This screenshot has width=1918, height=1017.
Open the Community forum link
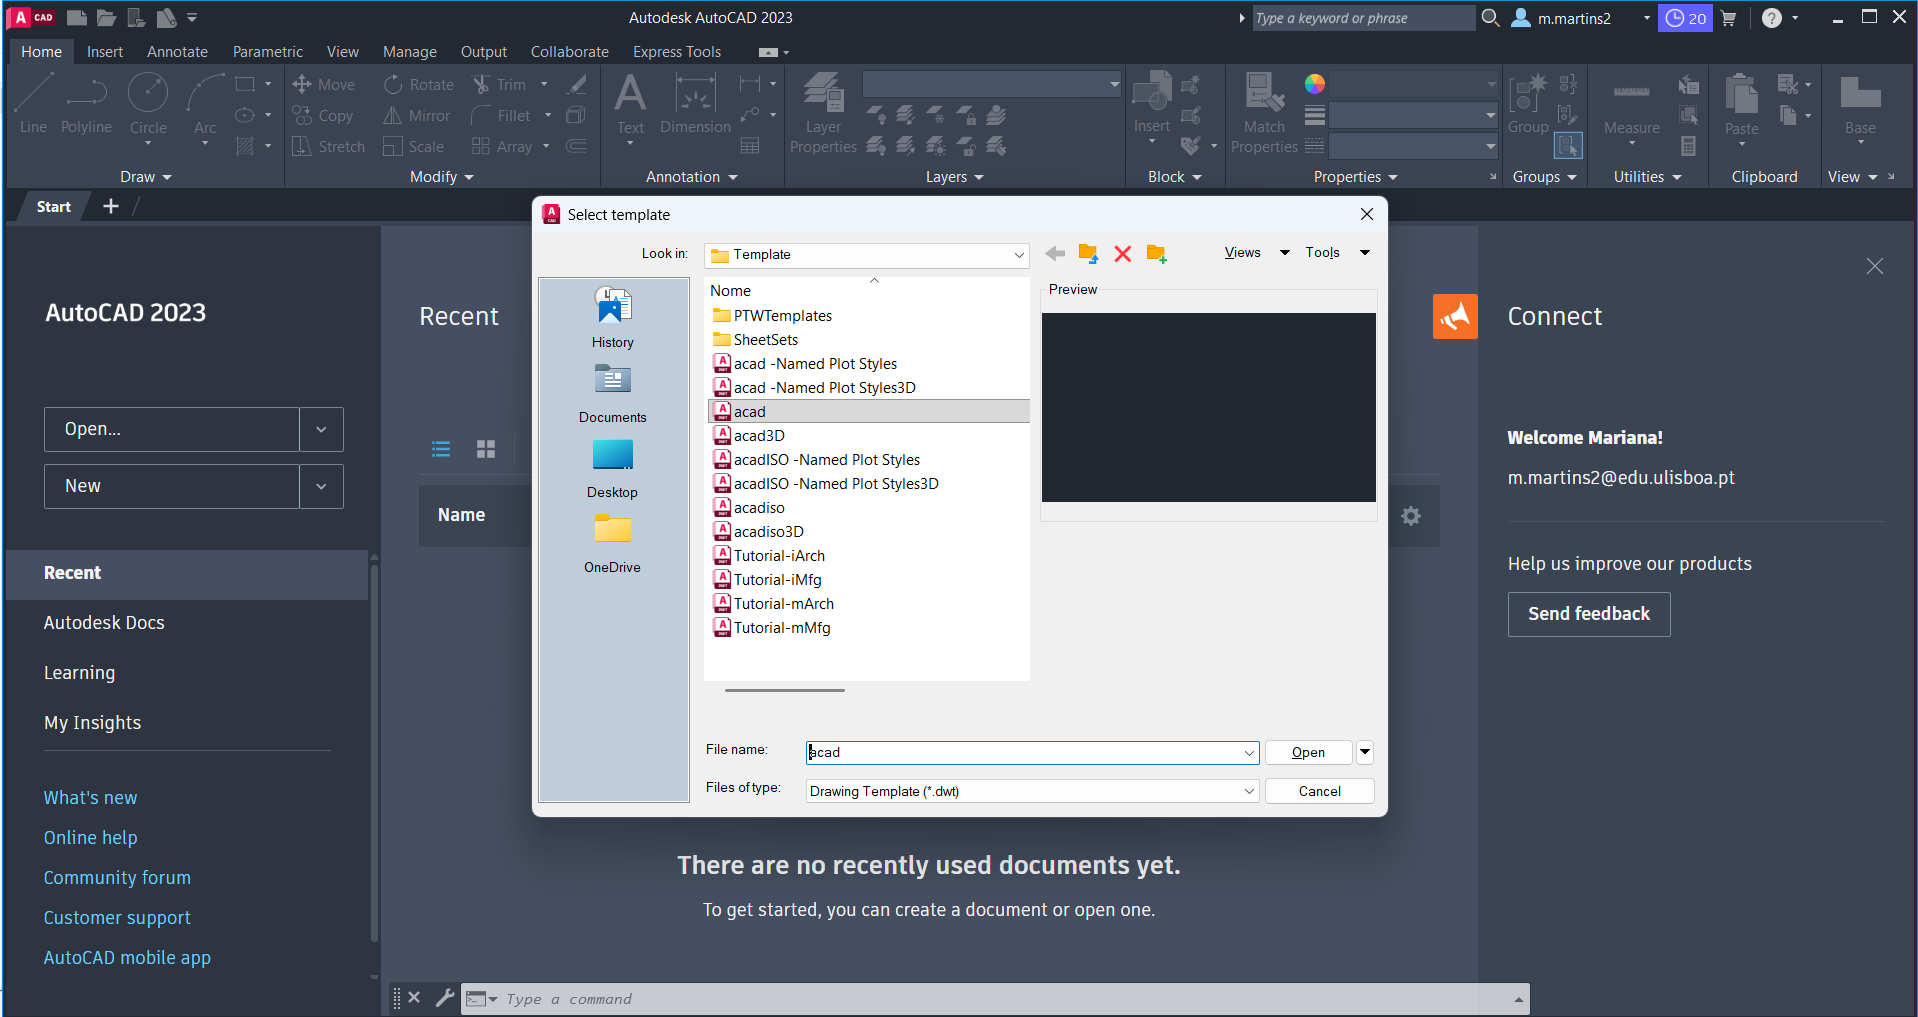coord(117,878)
